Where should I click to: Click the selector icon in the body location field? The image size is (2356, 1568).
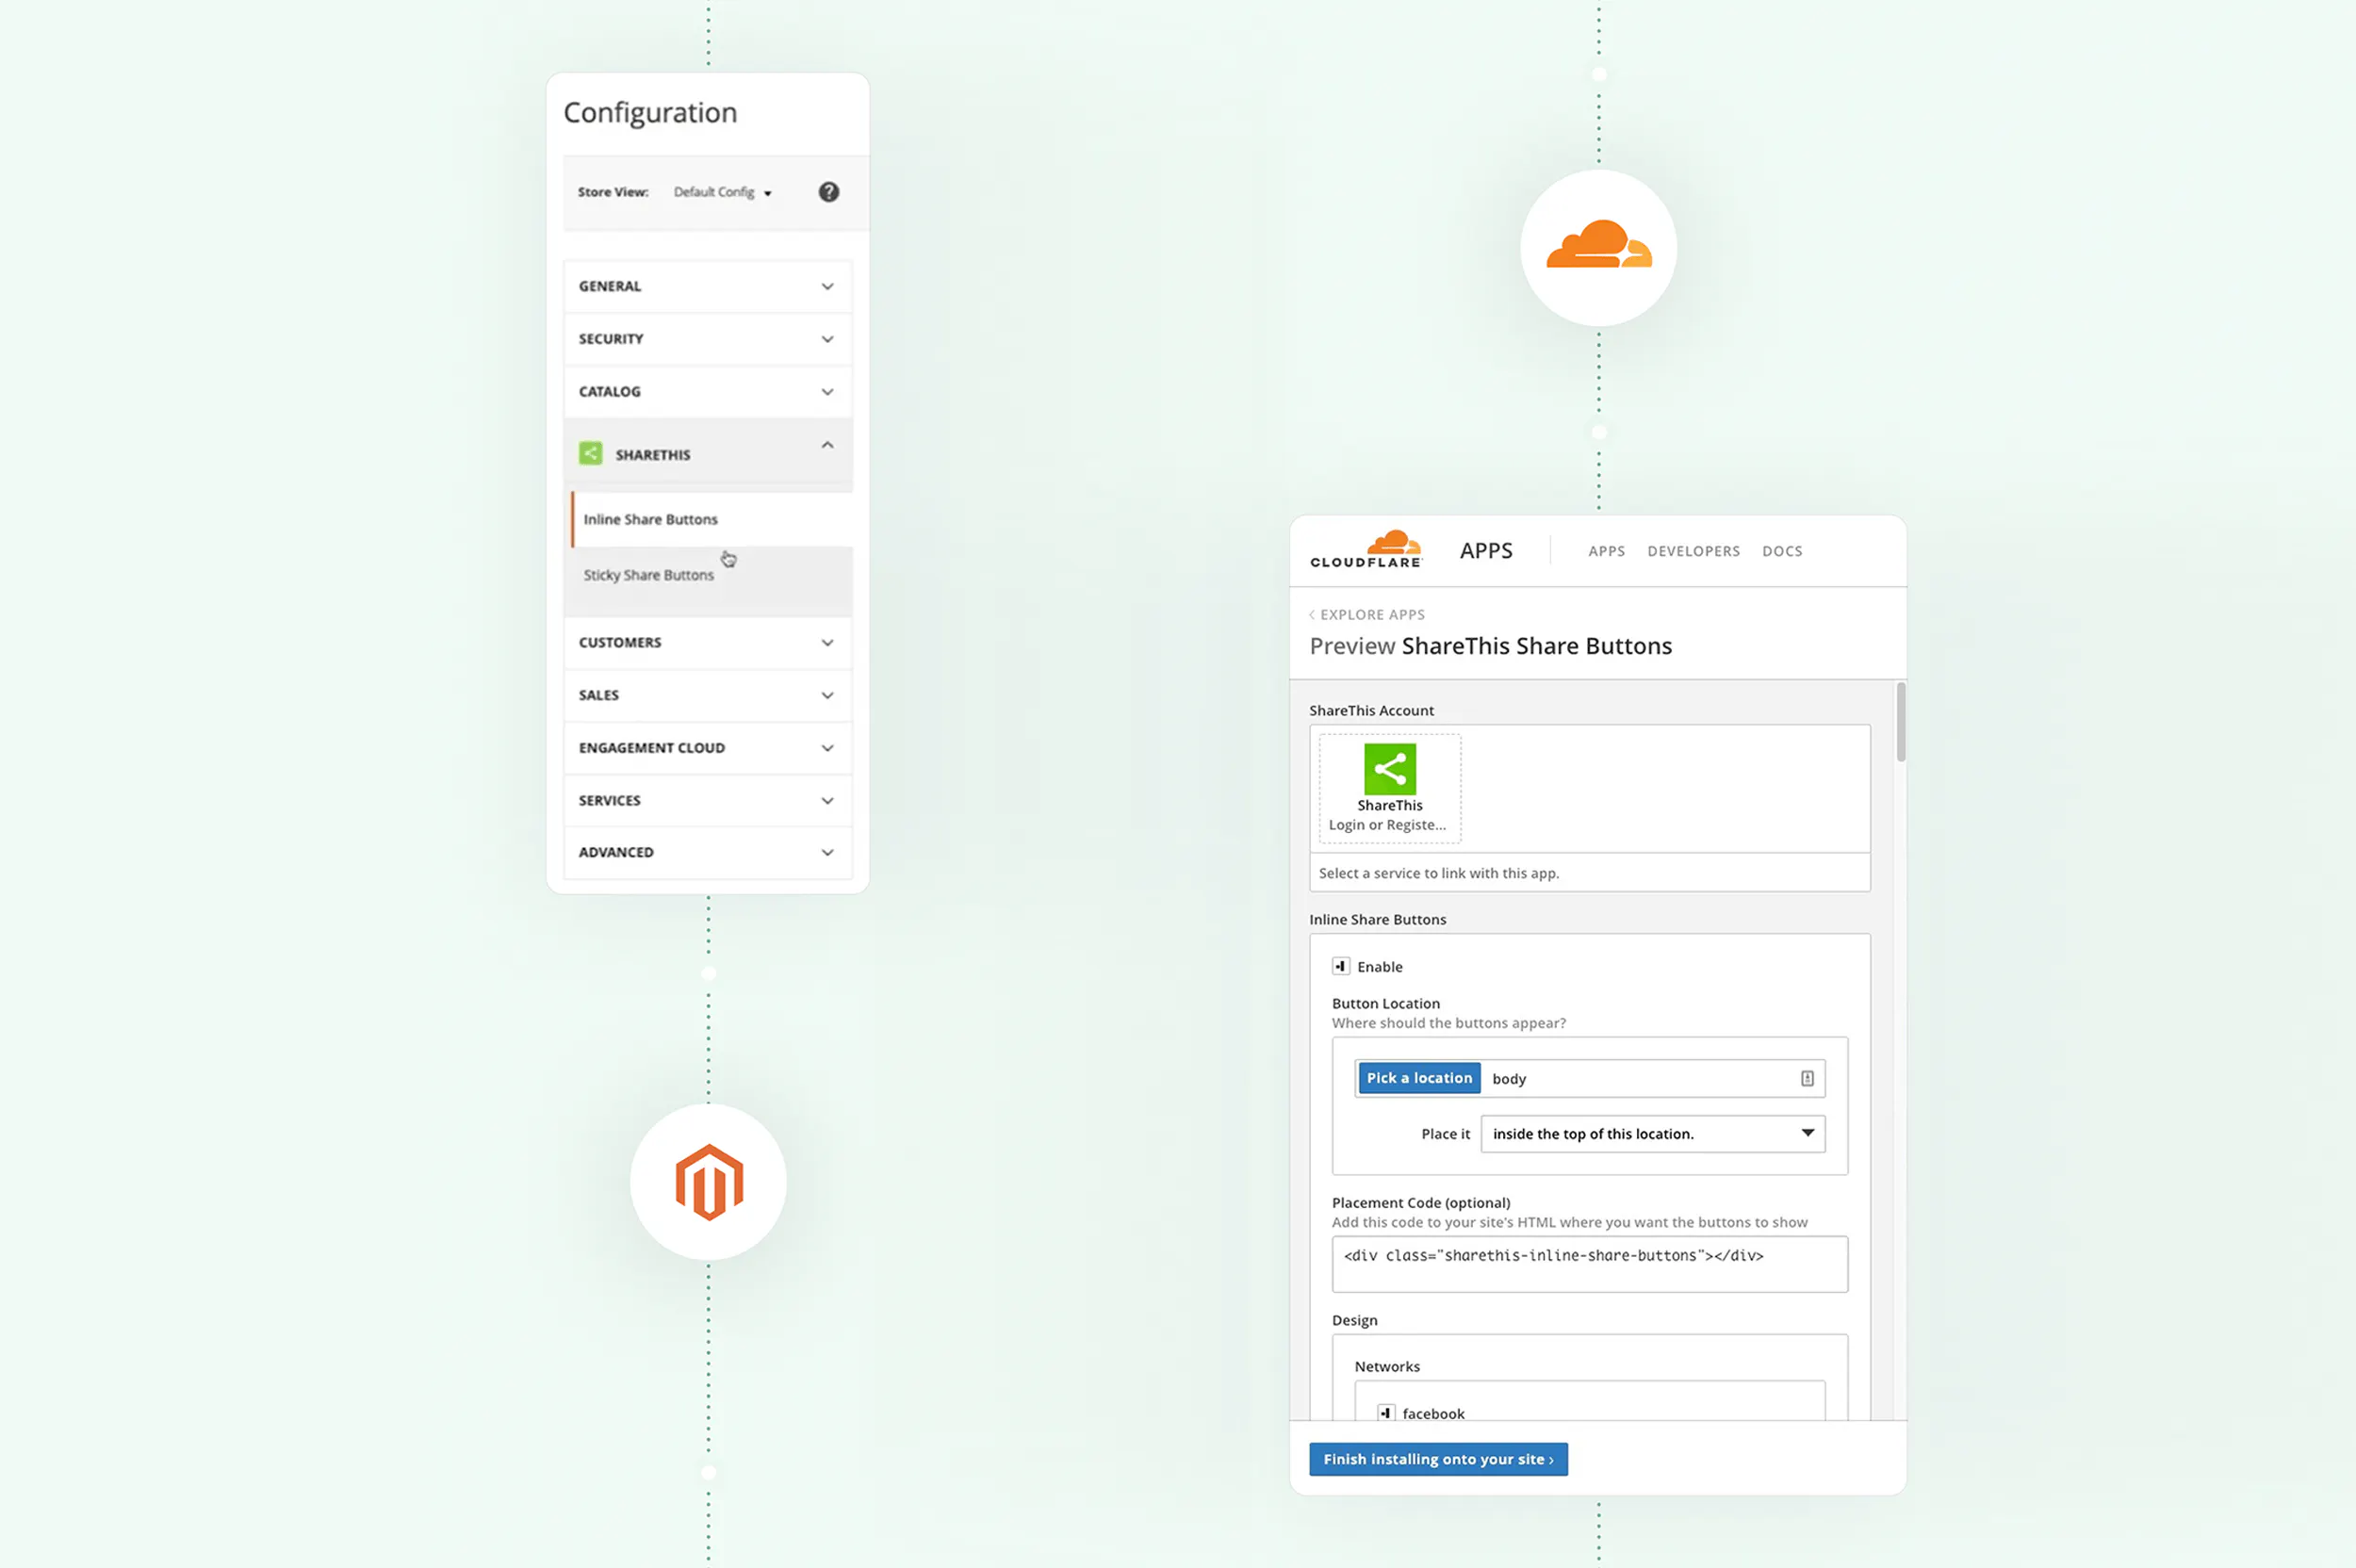tap(1806, 1078)
